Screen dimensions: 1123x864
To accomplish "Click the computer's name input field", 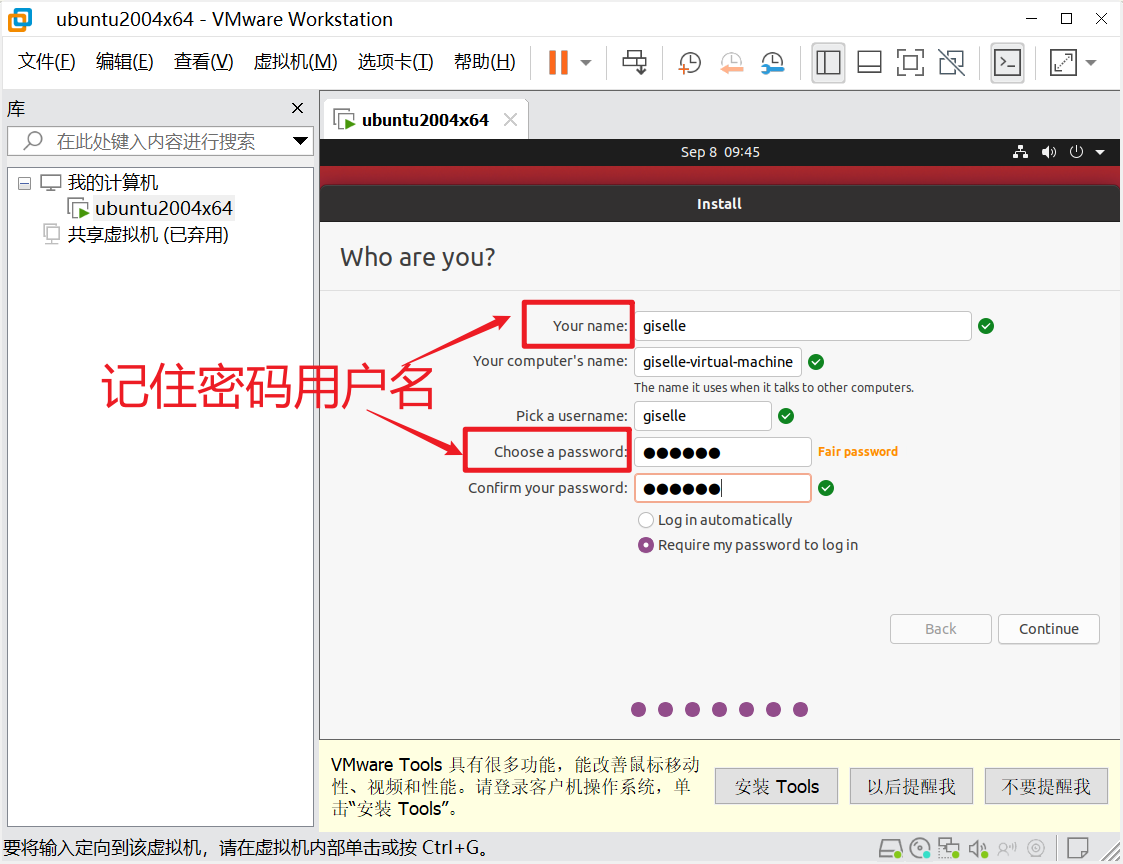I will pos(718,362).
